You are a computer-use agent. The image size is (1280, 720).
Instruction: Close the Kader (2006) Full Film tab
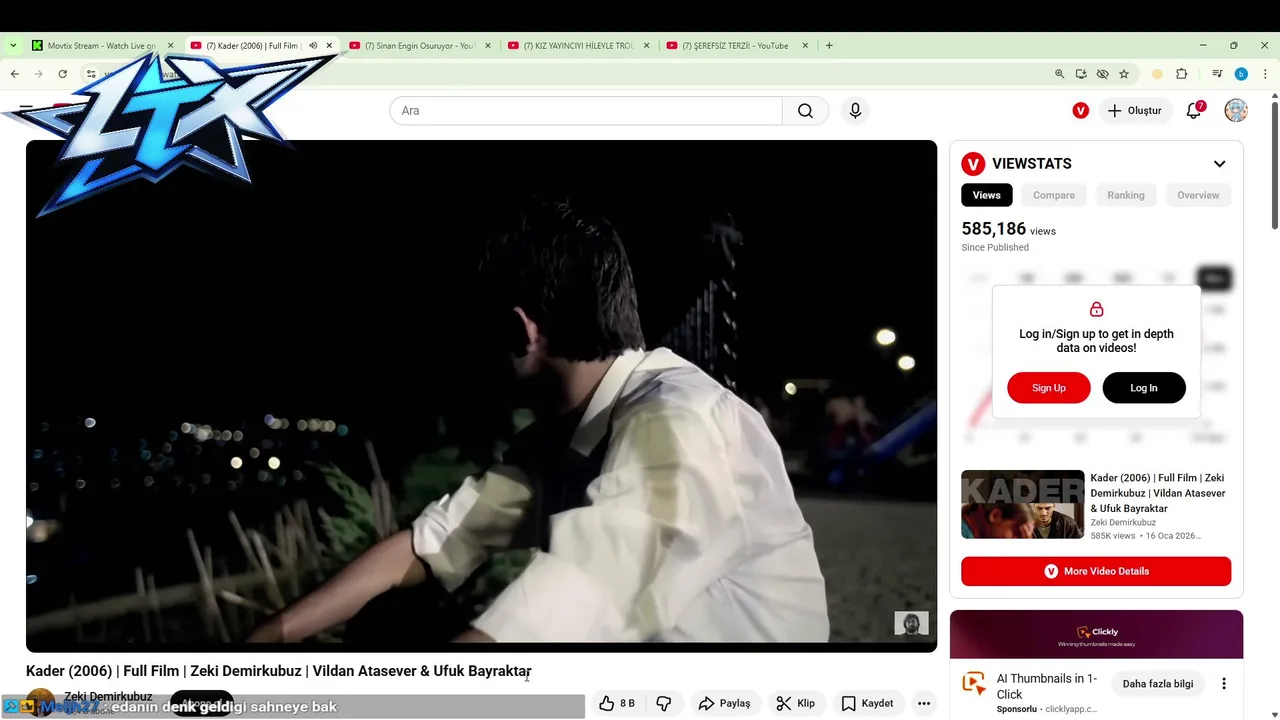pos(329,46)
